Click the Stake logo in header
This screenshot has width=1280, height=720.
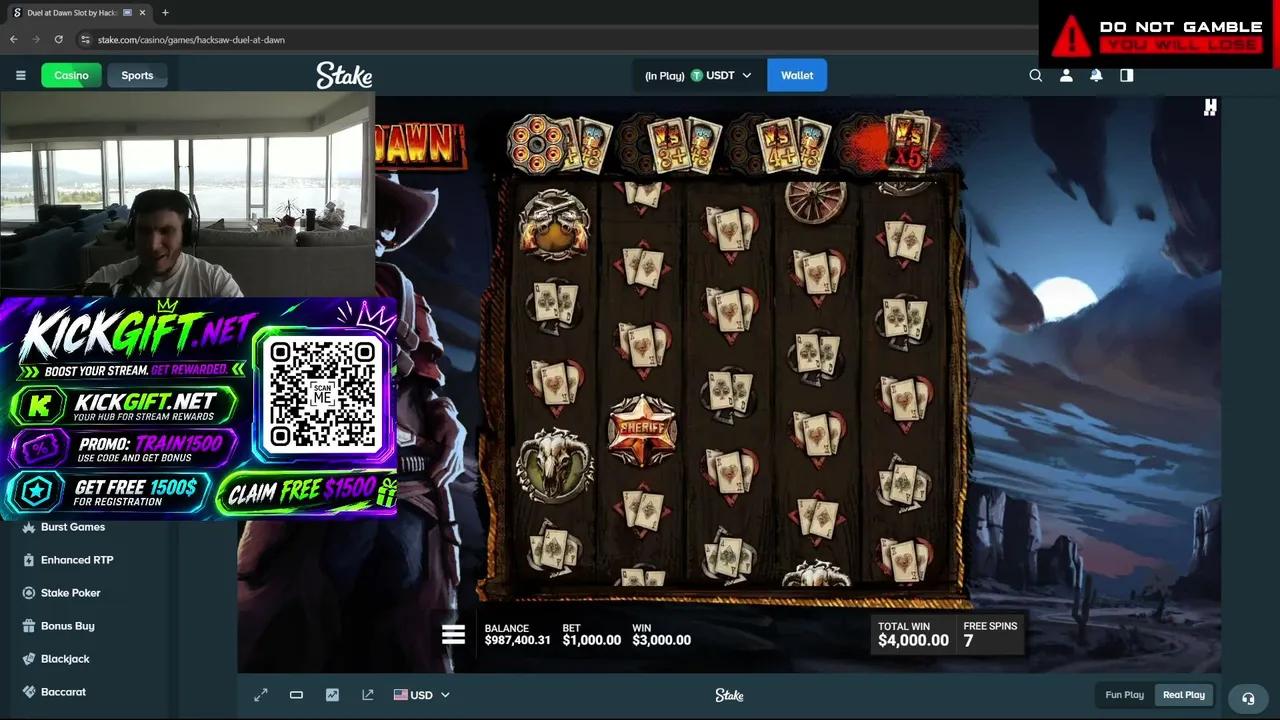(x=344, y=75)
